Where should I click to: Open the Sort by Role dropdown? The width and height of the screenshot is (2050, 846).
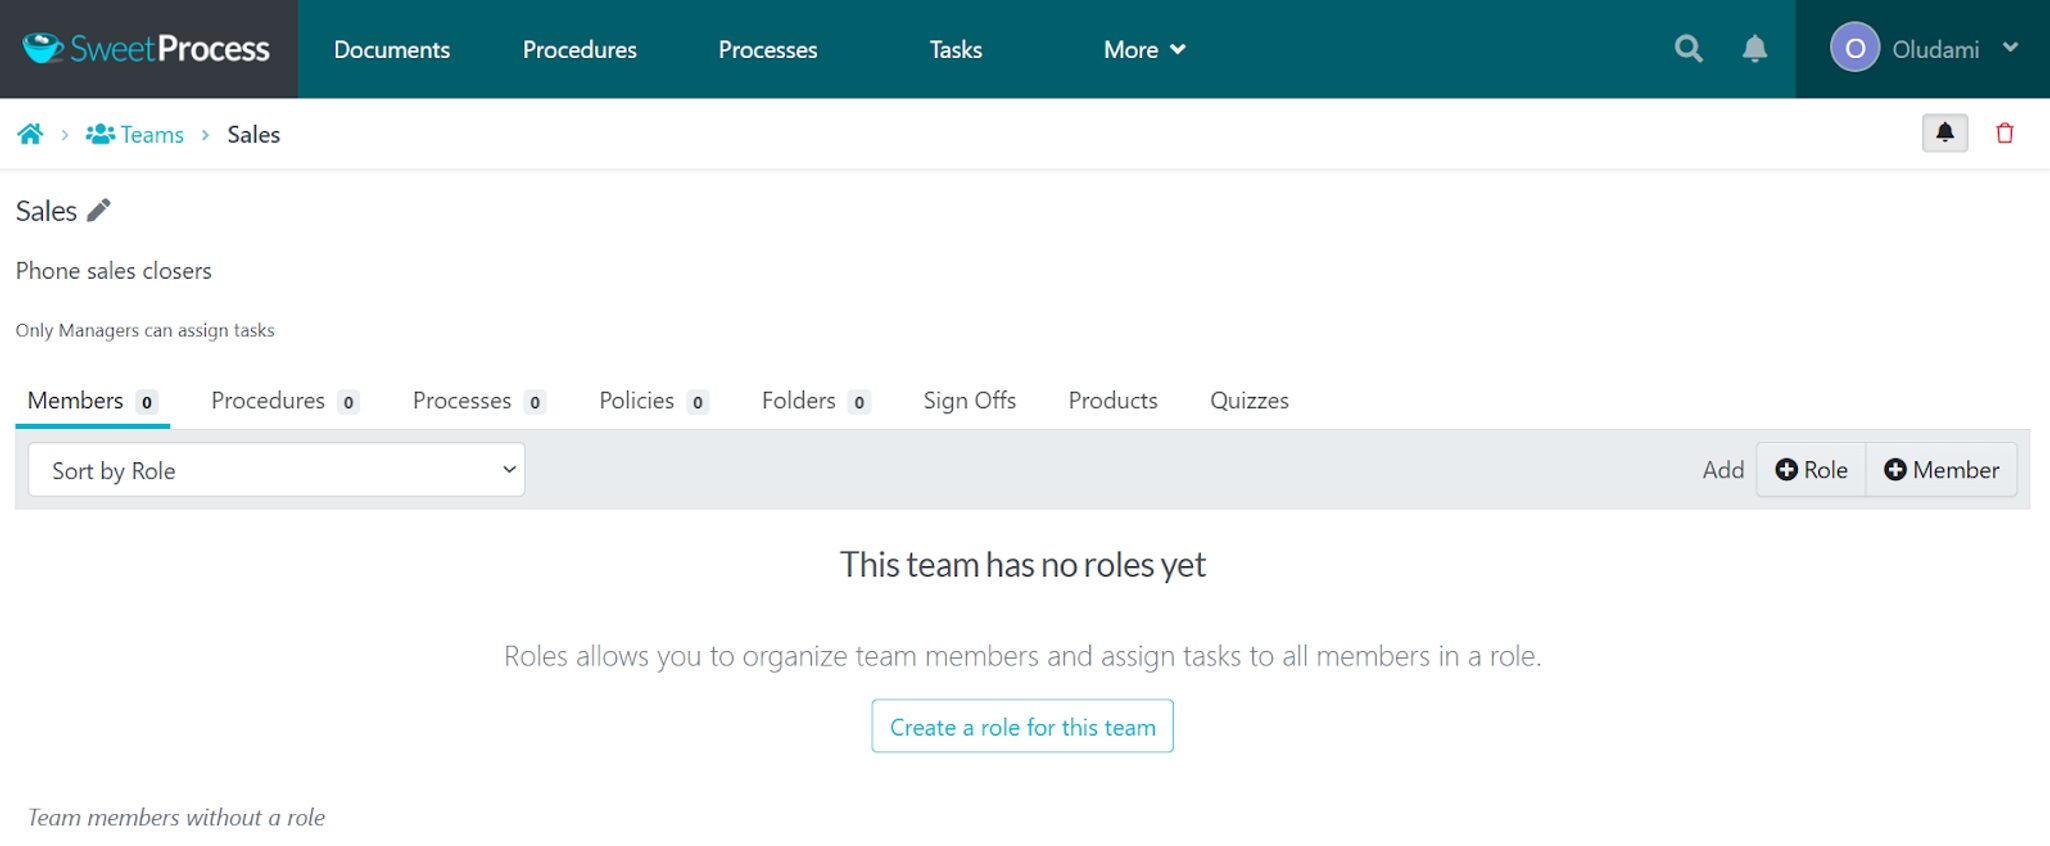(x=276, y=470)
